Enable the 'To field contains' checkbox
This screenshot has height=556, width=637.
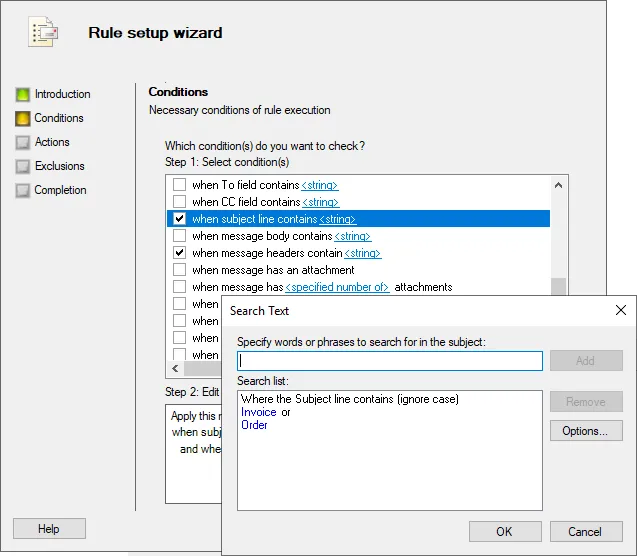(180, 185)
